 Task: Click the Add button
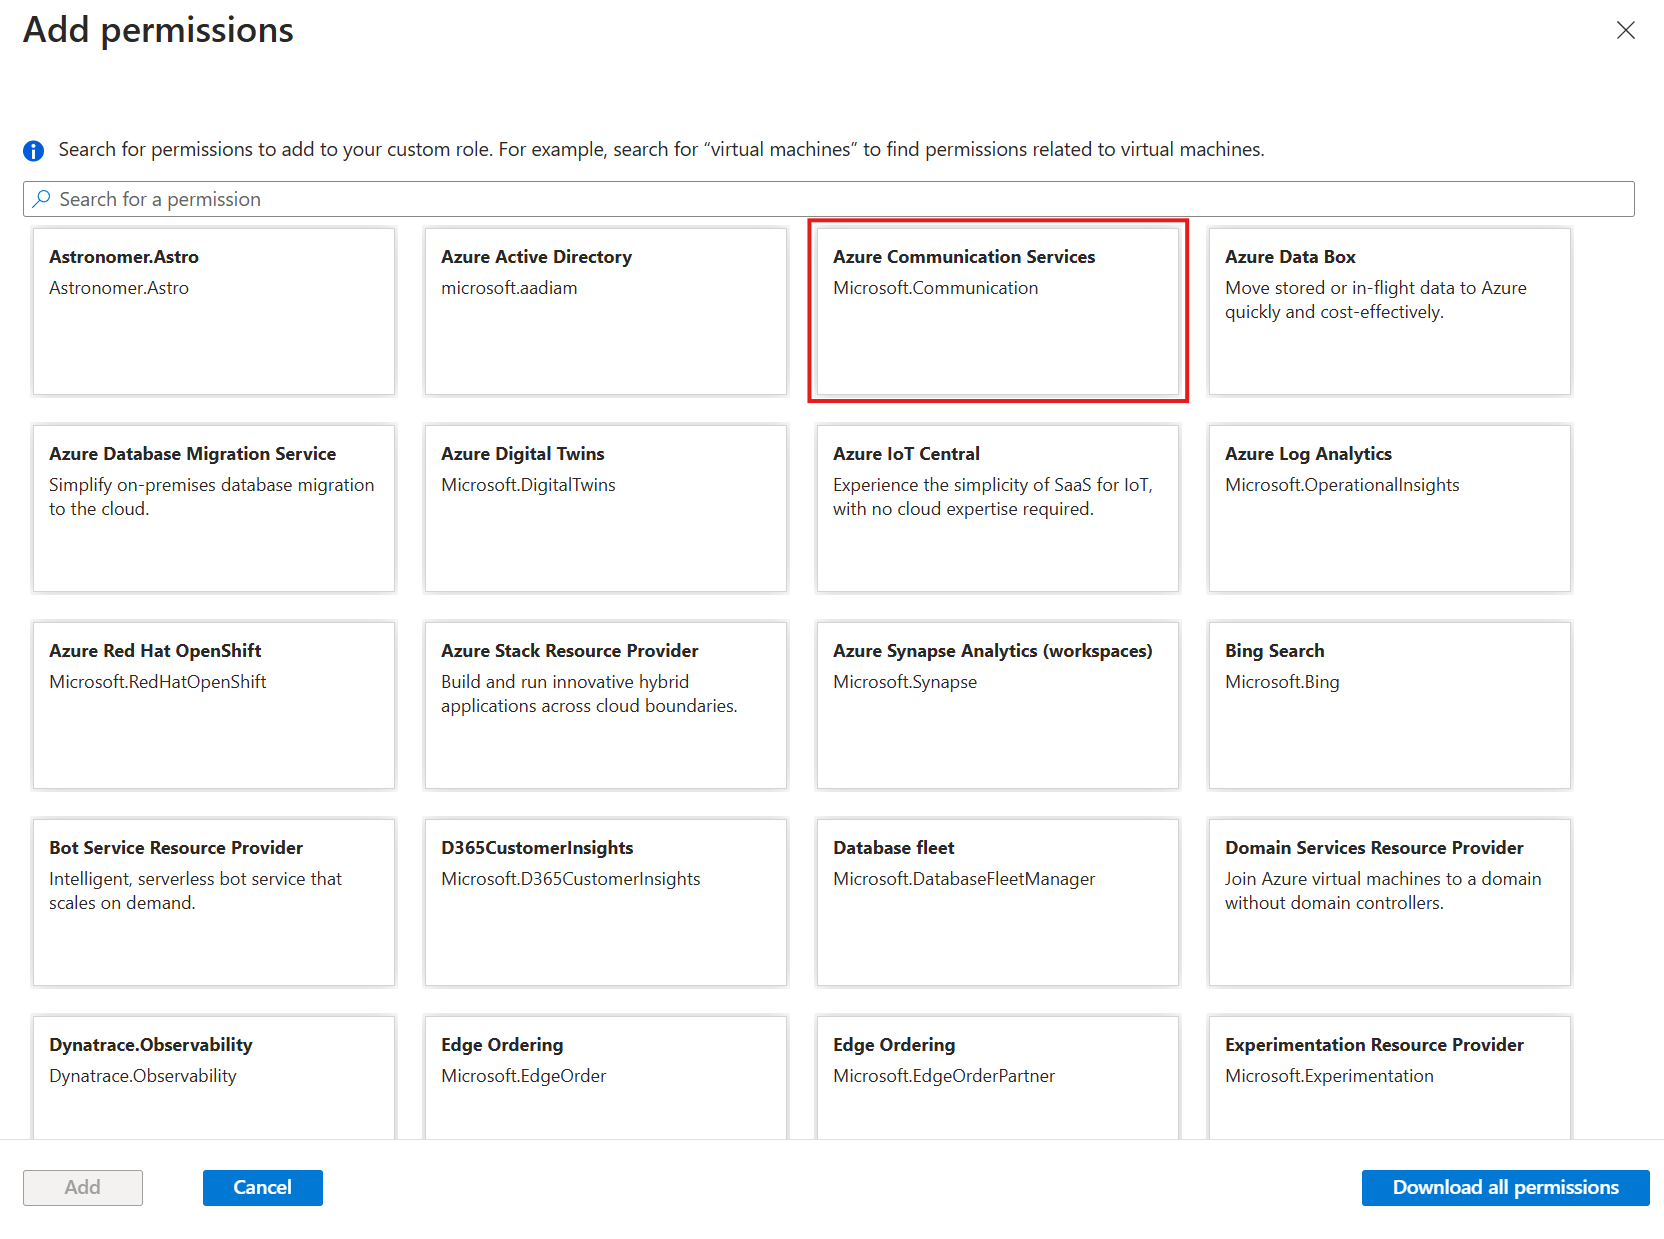pos(83,1188)
